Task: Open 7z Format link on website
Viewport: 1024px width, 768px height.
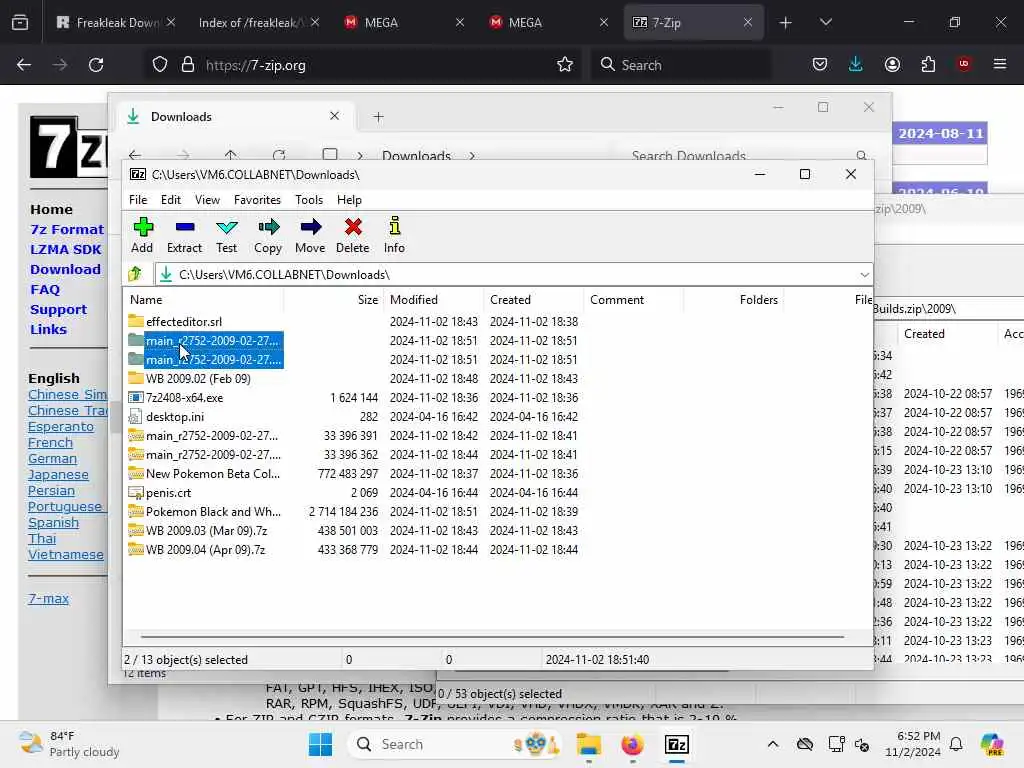Action: click(67, 229)
